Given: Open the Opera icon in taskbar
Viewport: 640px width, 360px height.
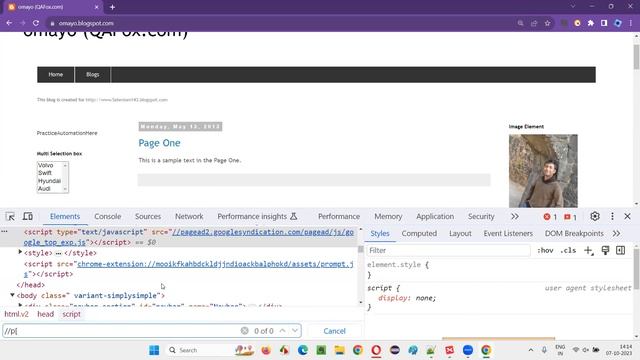Looking at the screenshot, I should click(x=376, y=350).
